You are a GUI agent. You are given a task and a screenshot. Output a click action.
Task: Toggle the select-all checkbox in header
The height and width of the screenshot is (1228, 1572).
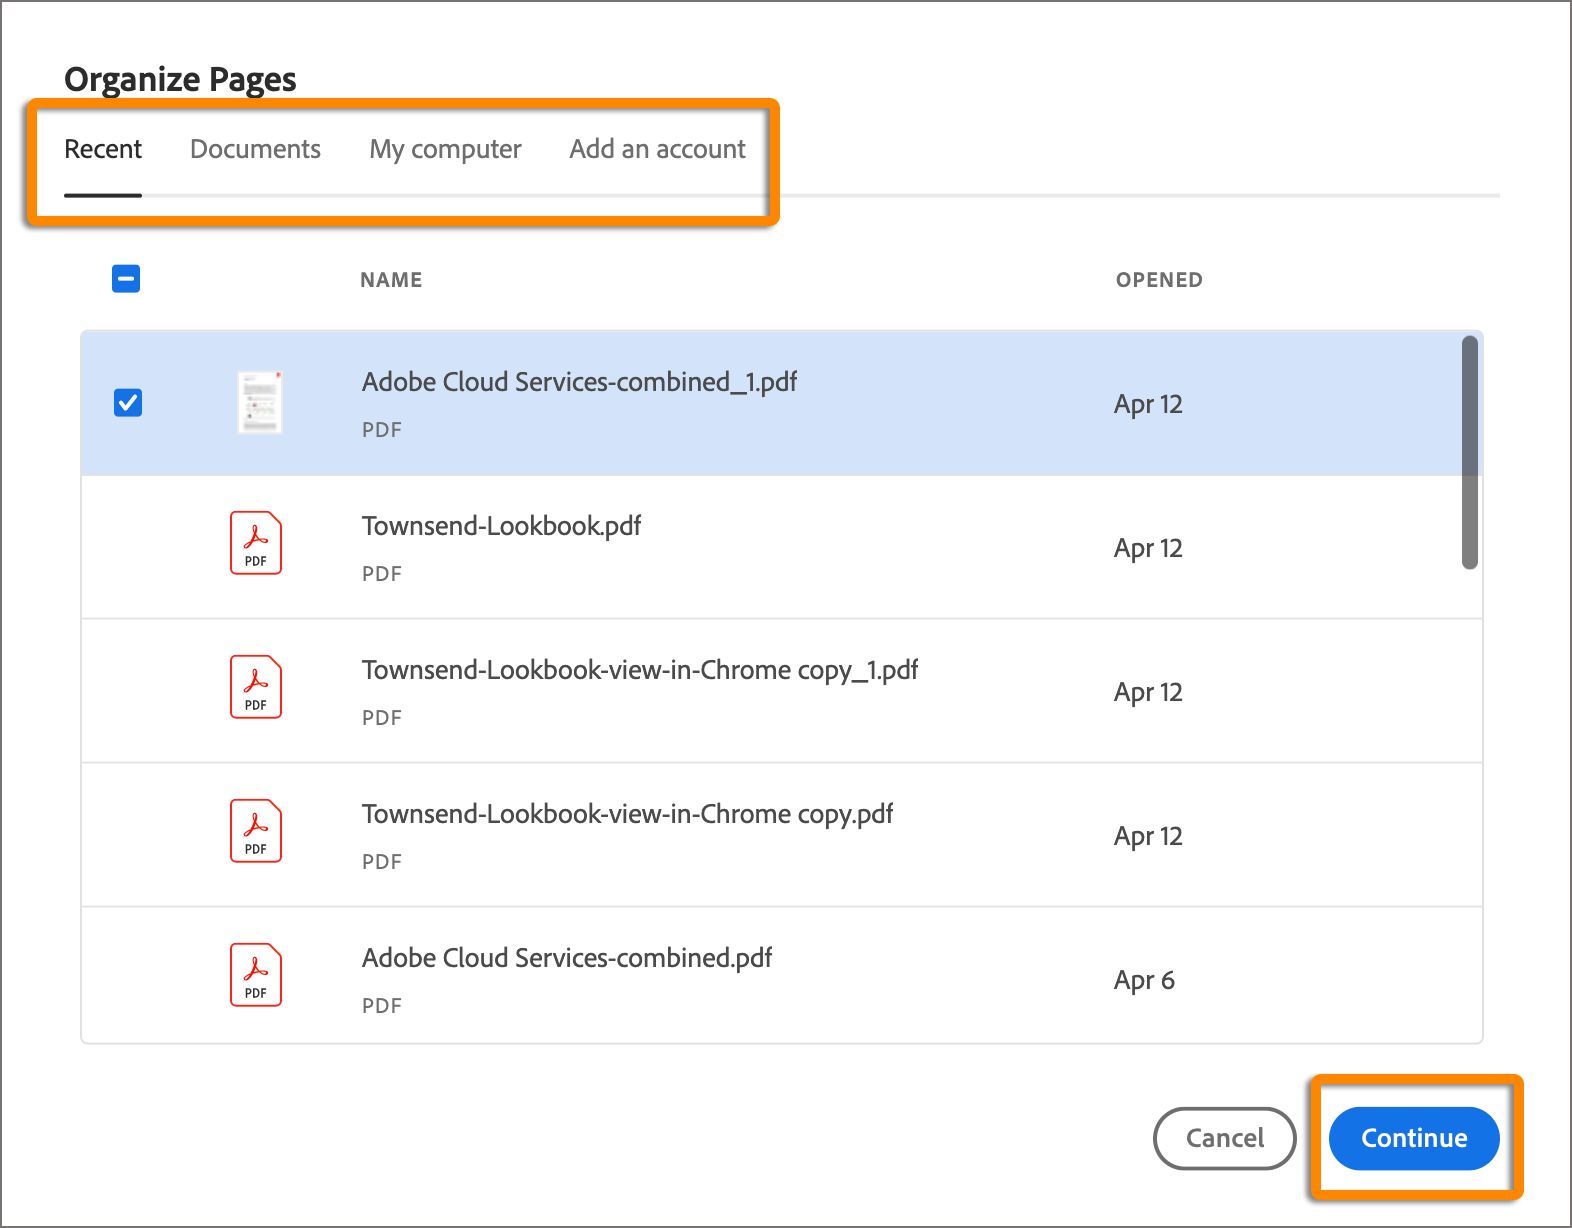click(126, 279)
